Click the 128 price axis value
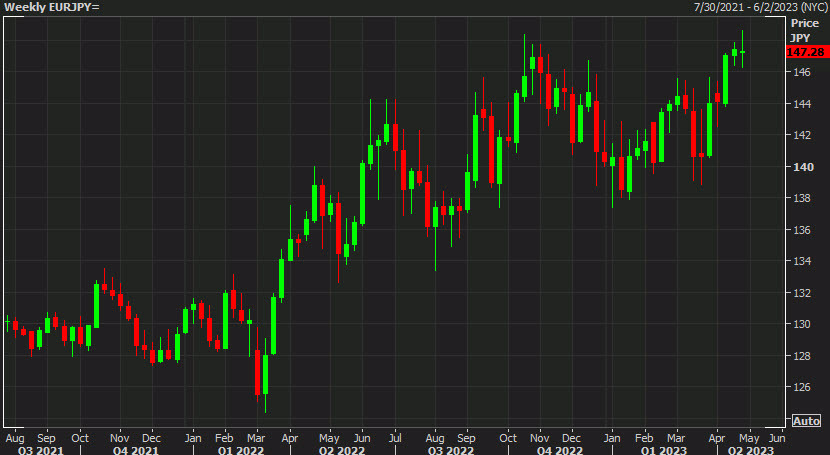This screenshot has width=830, height=455. [801, 356]
